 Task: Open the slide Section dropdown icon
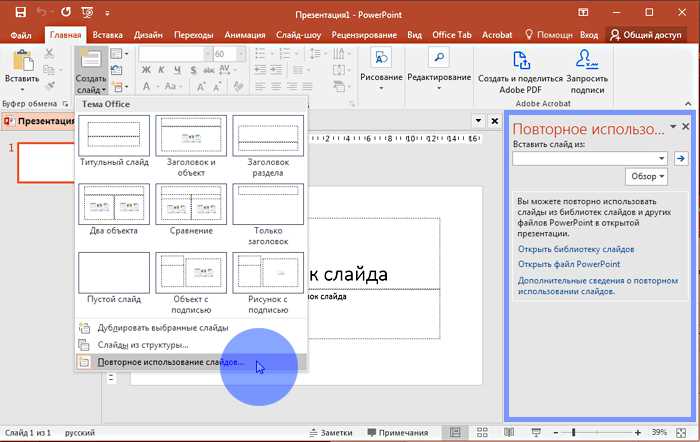coord(120,86)
